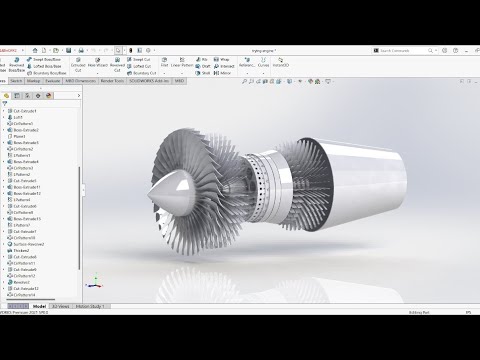Select the Wrap tool
480x360 pixels.
(221, 59)
